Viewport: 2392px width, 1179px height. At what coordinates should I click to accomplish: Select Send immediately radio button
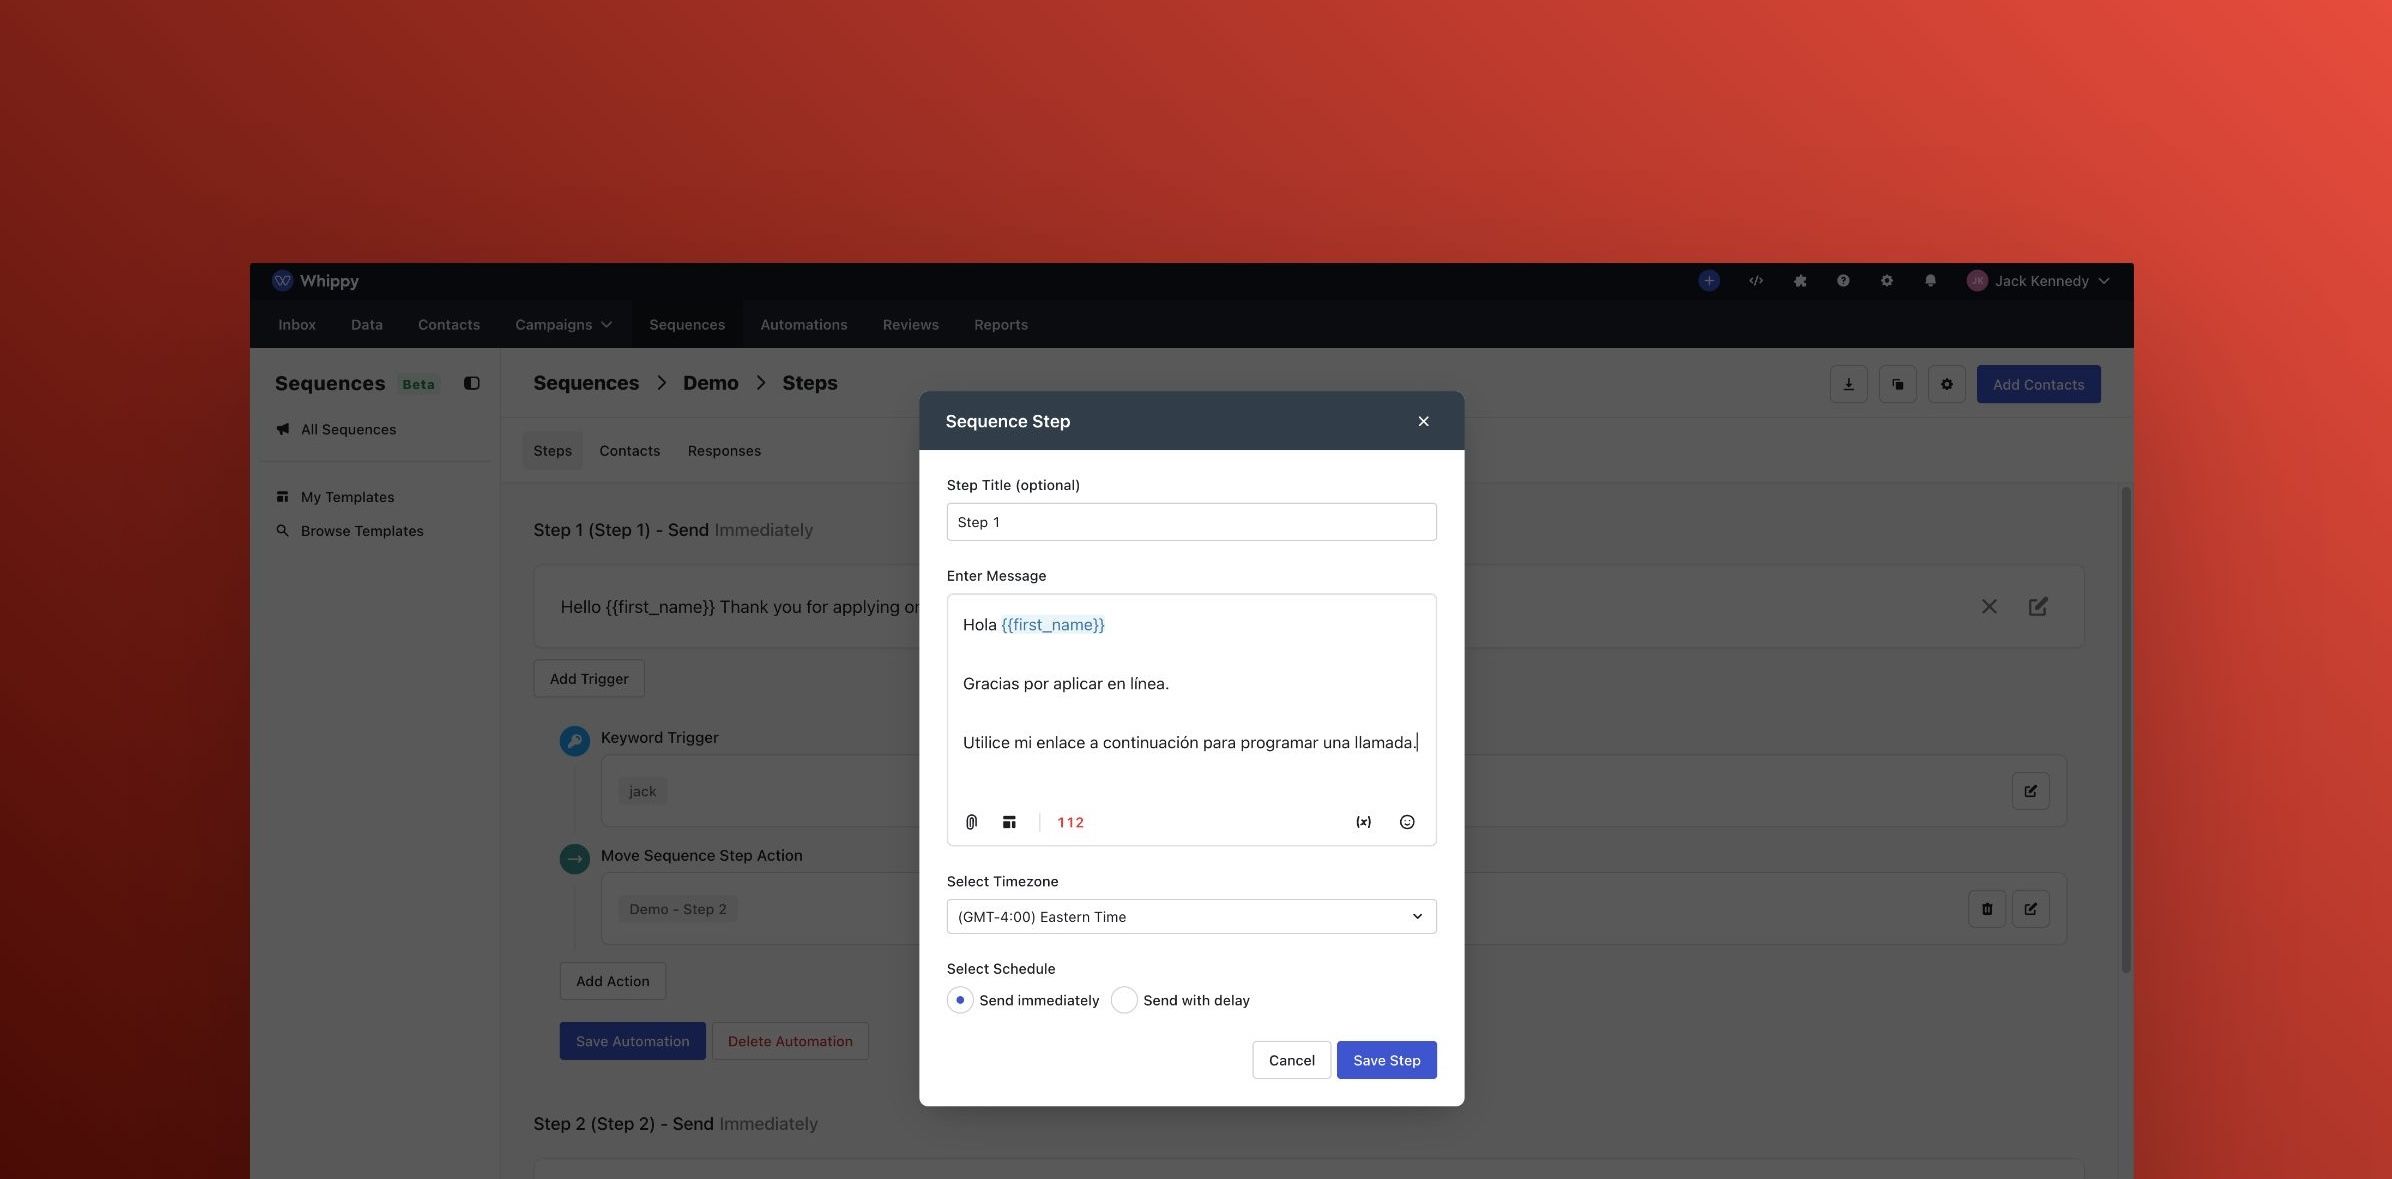960,1000
